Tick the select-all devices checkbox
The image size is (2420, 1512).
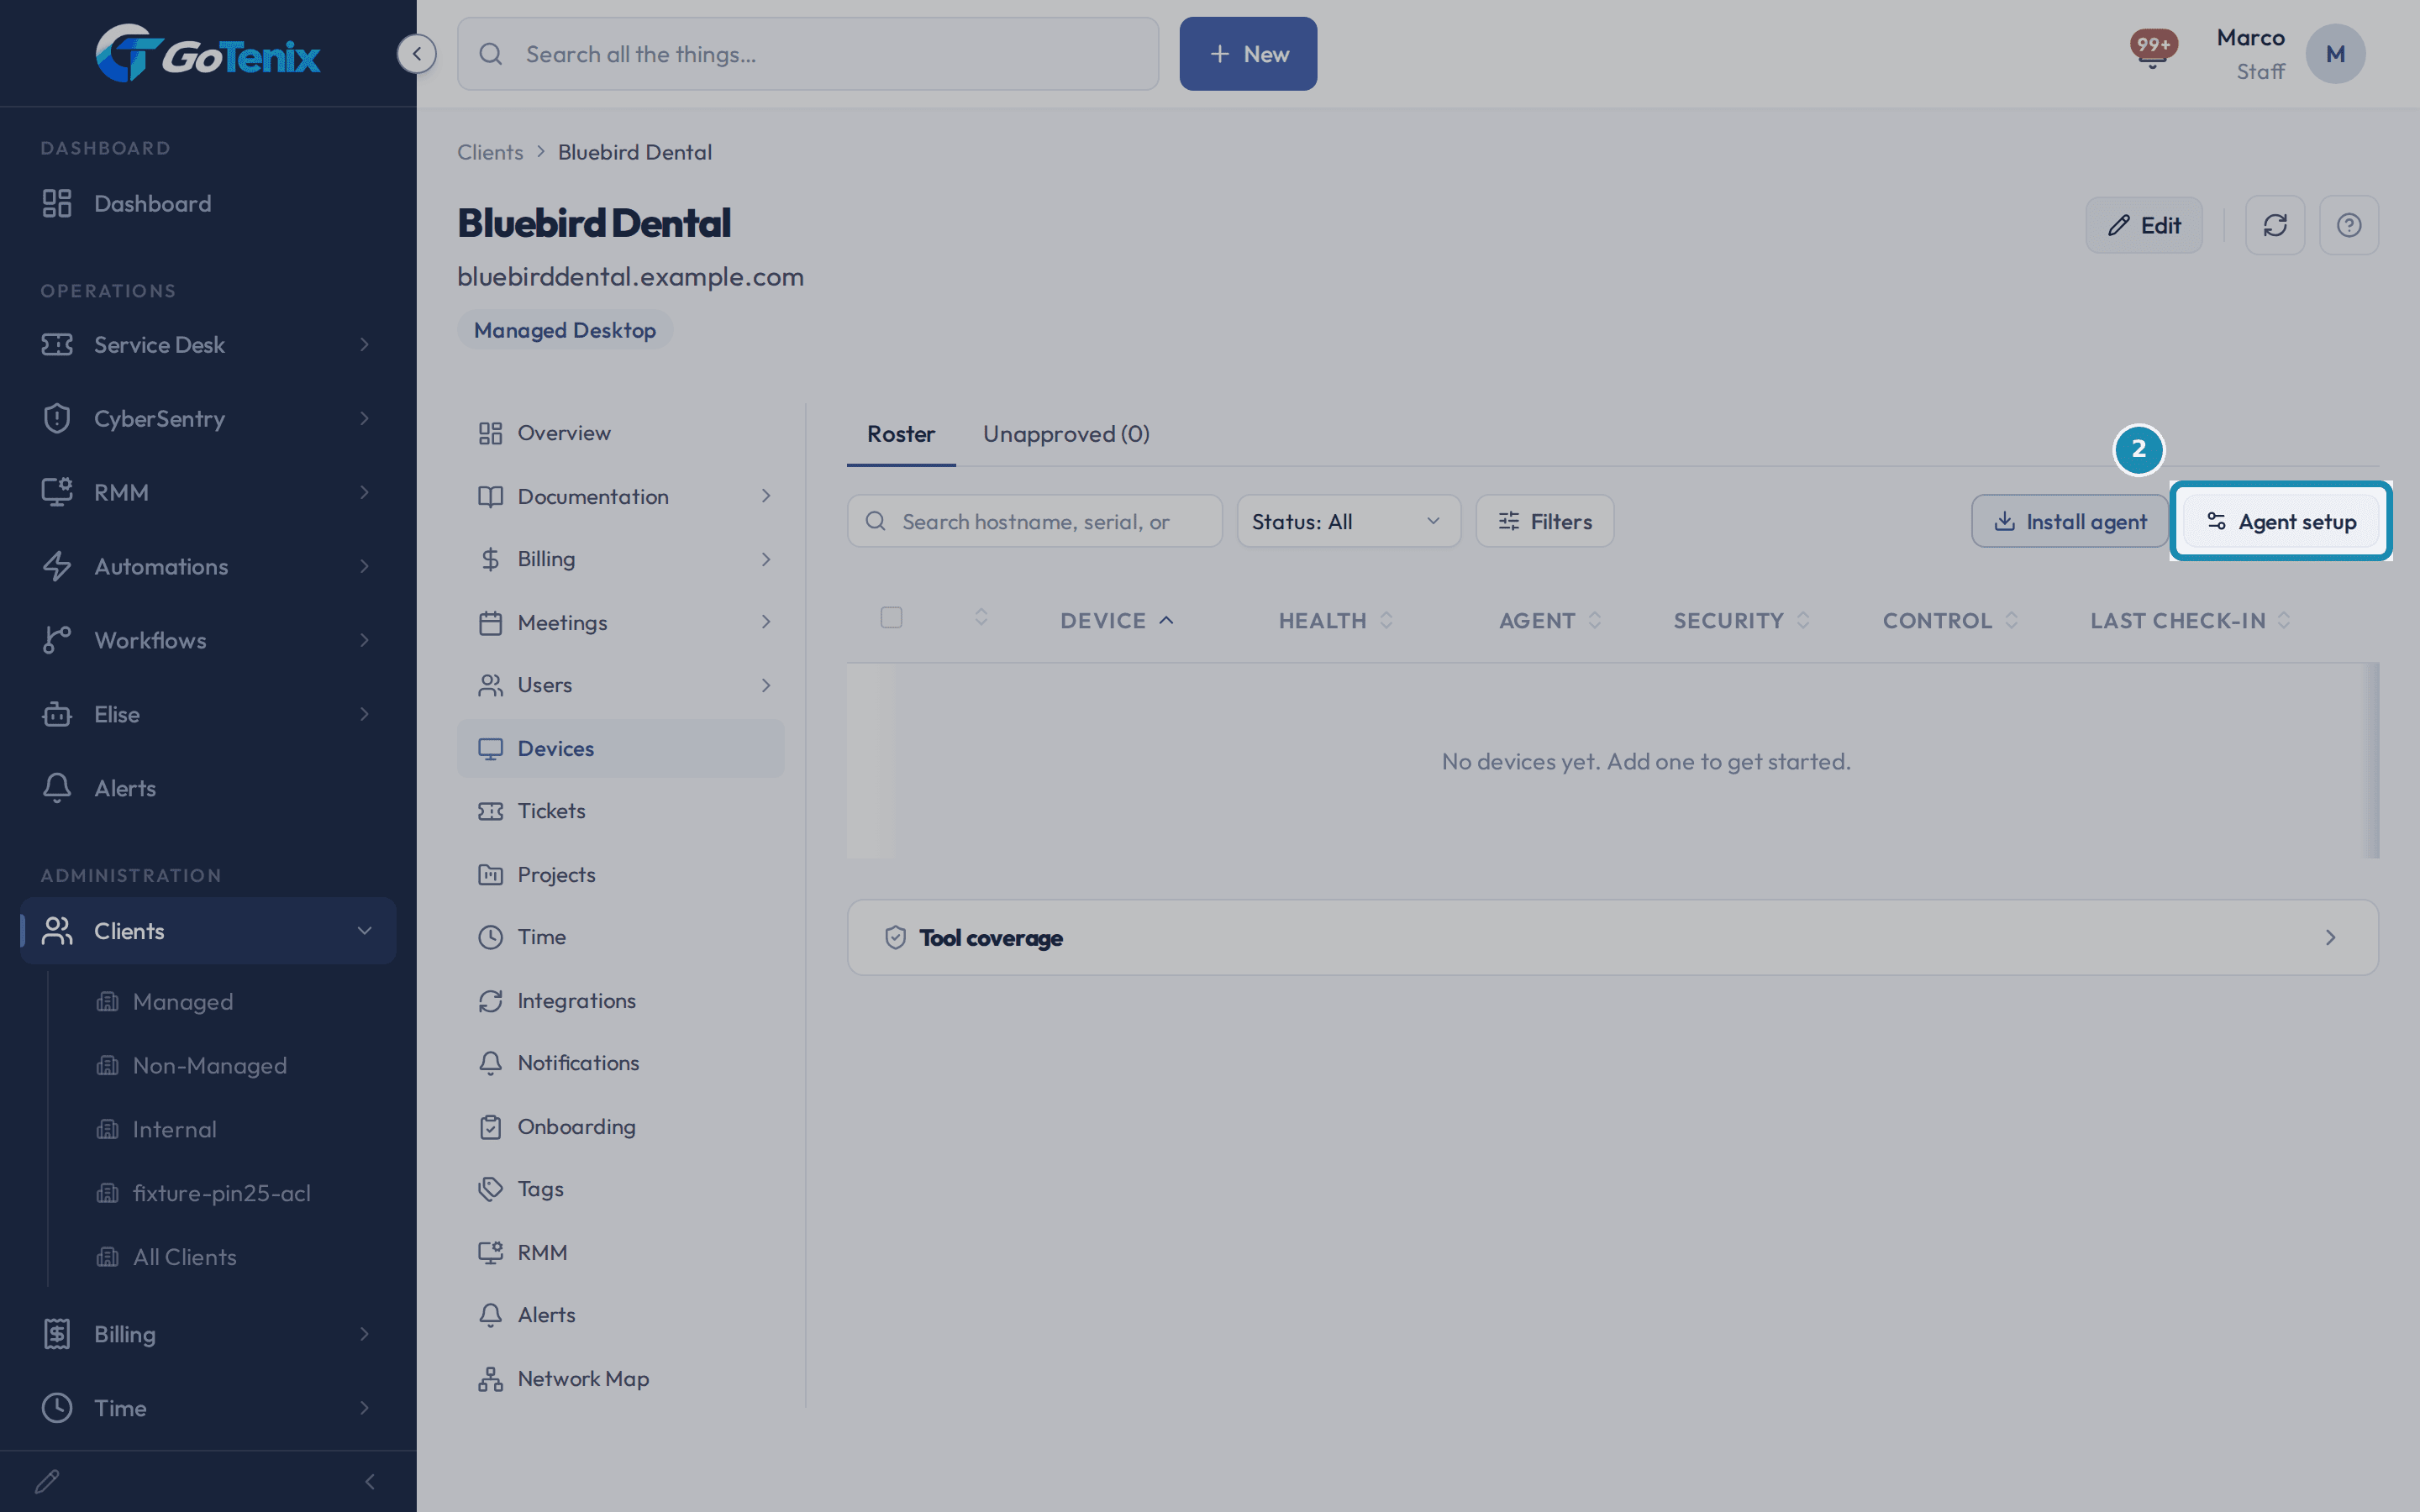click(891, 618)
